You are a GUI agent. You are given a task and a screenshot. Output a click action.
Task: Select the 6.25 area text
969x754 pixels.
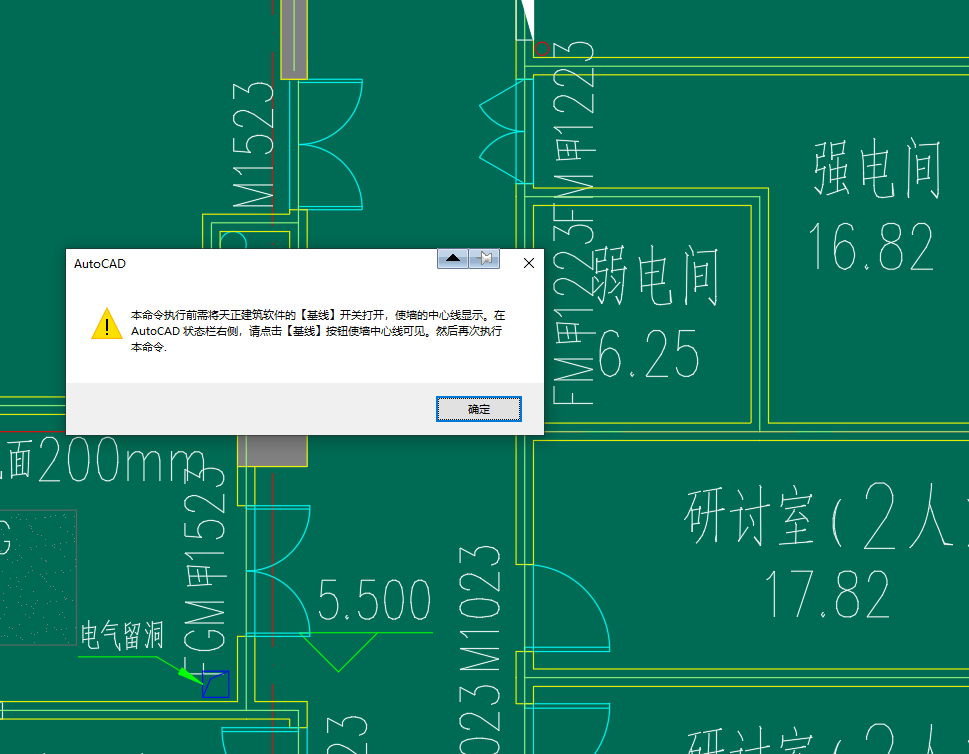(648, 351)
